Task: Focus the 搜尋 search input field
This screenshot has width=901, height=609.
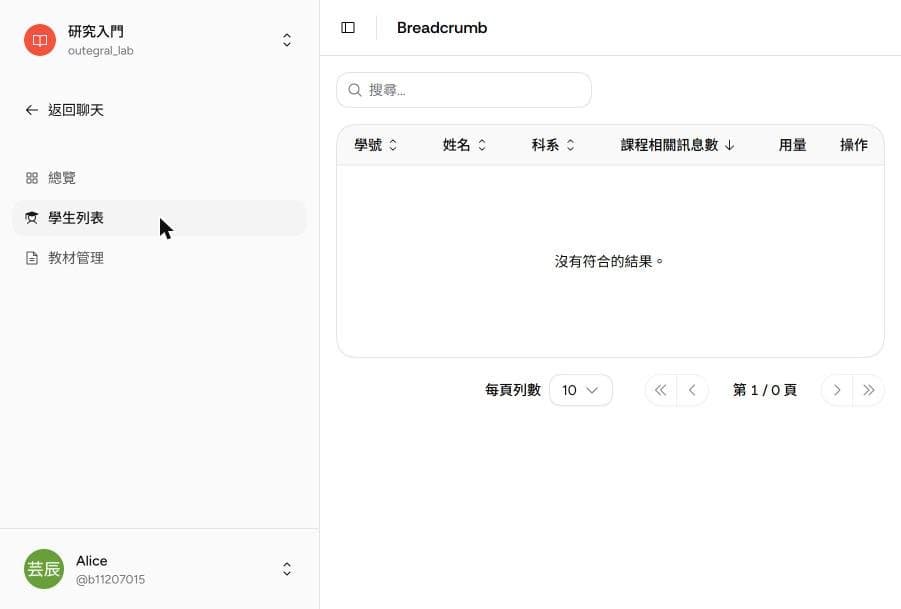Action: [464, 90]
